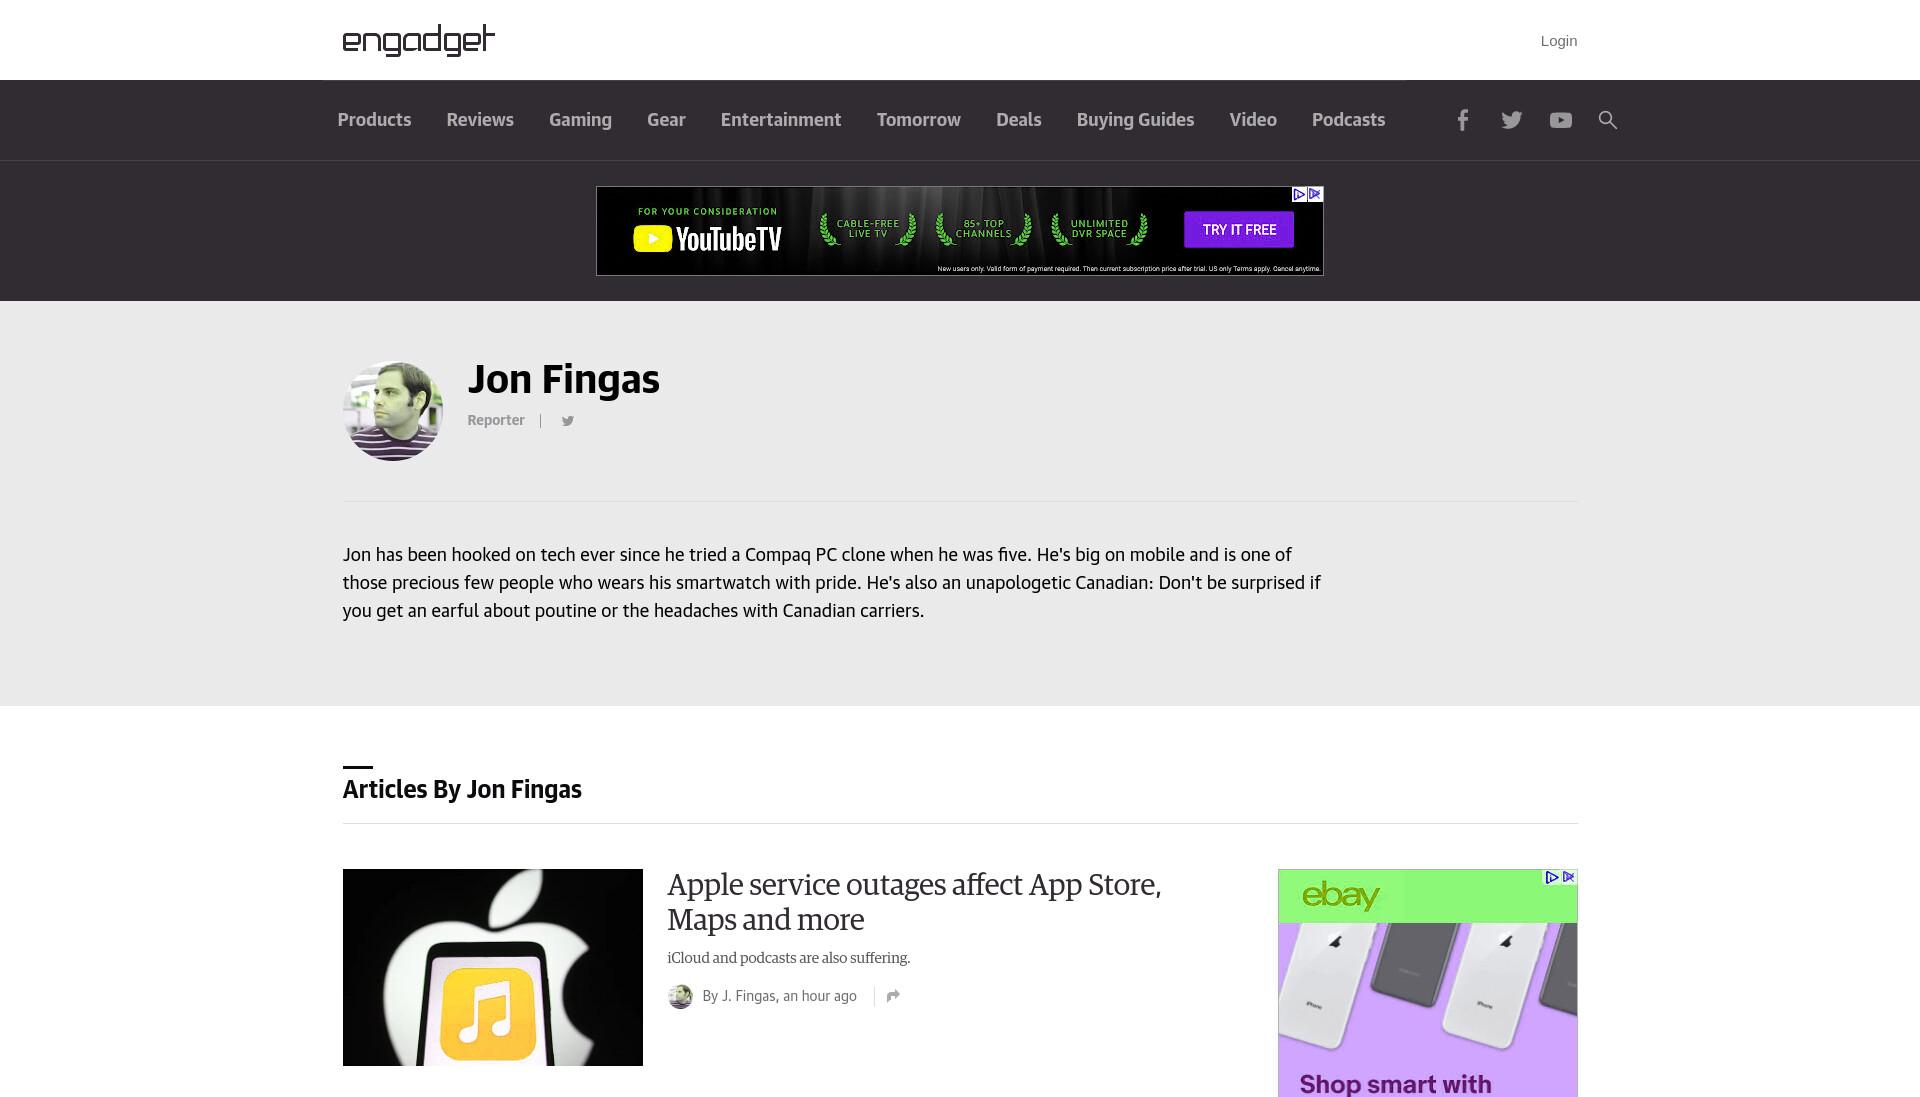The image size is (1920, 1097).
Task: Open Apple service outages article headline
Action: coord(914,902)
